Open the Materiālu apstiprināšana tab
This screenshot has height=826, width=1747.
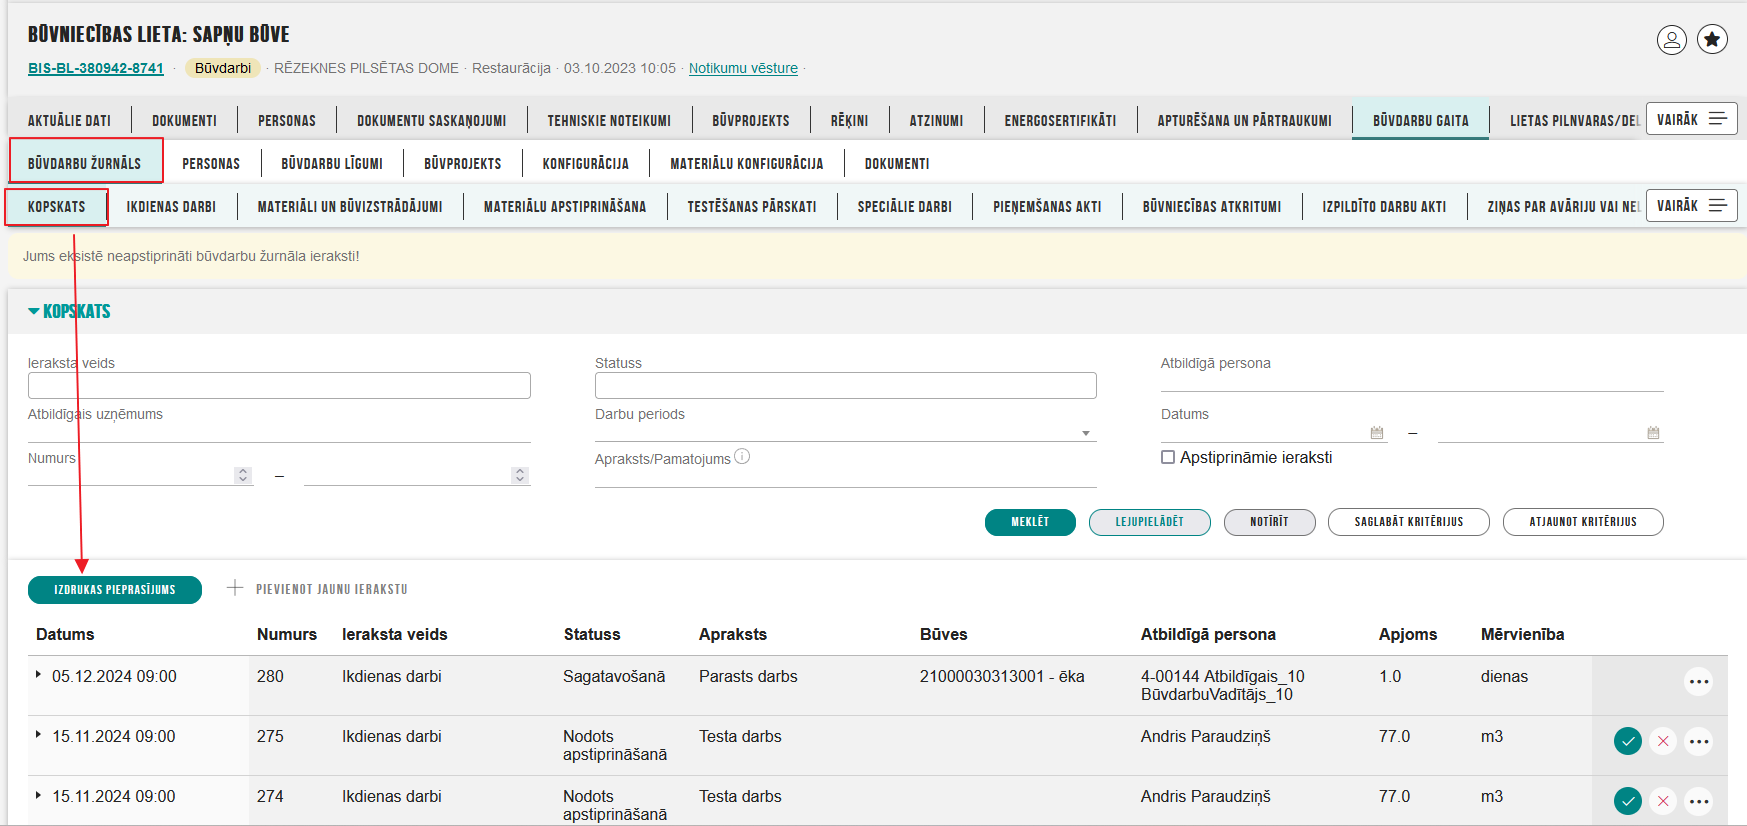(x=564, y=206)
